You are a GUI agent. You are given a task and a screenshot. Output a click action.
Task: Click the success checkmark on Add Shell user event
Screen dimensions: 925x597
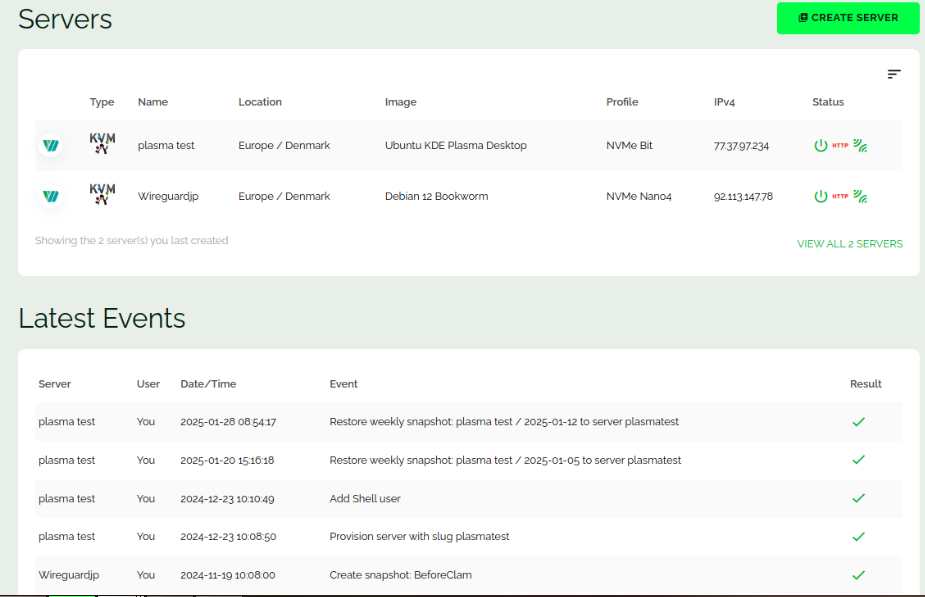tap(858, 498)
